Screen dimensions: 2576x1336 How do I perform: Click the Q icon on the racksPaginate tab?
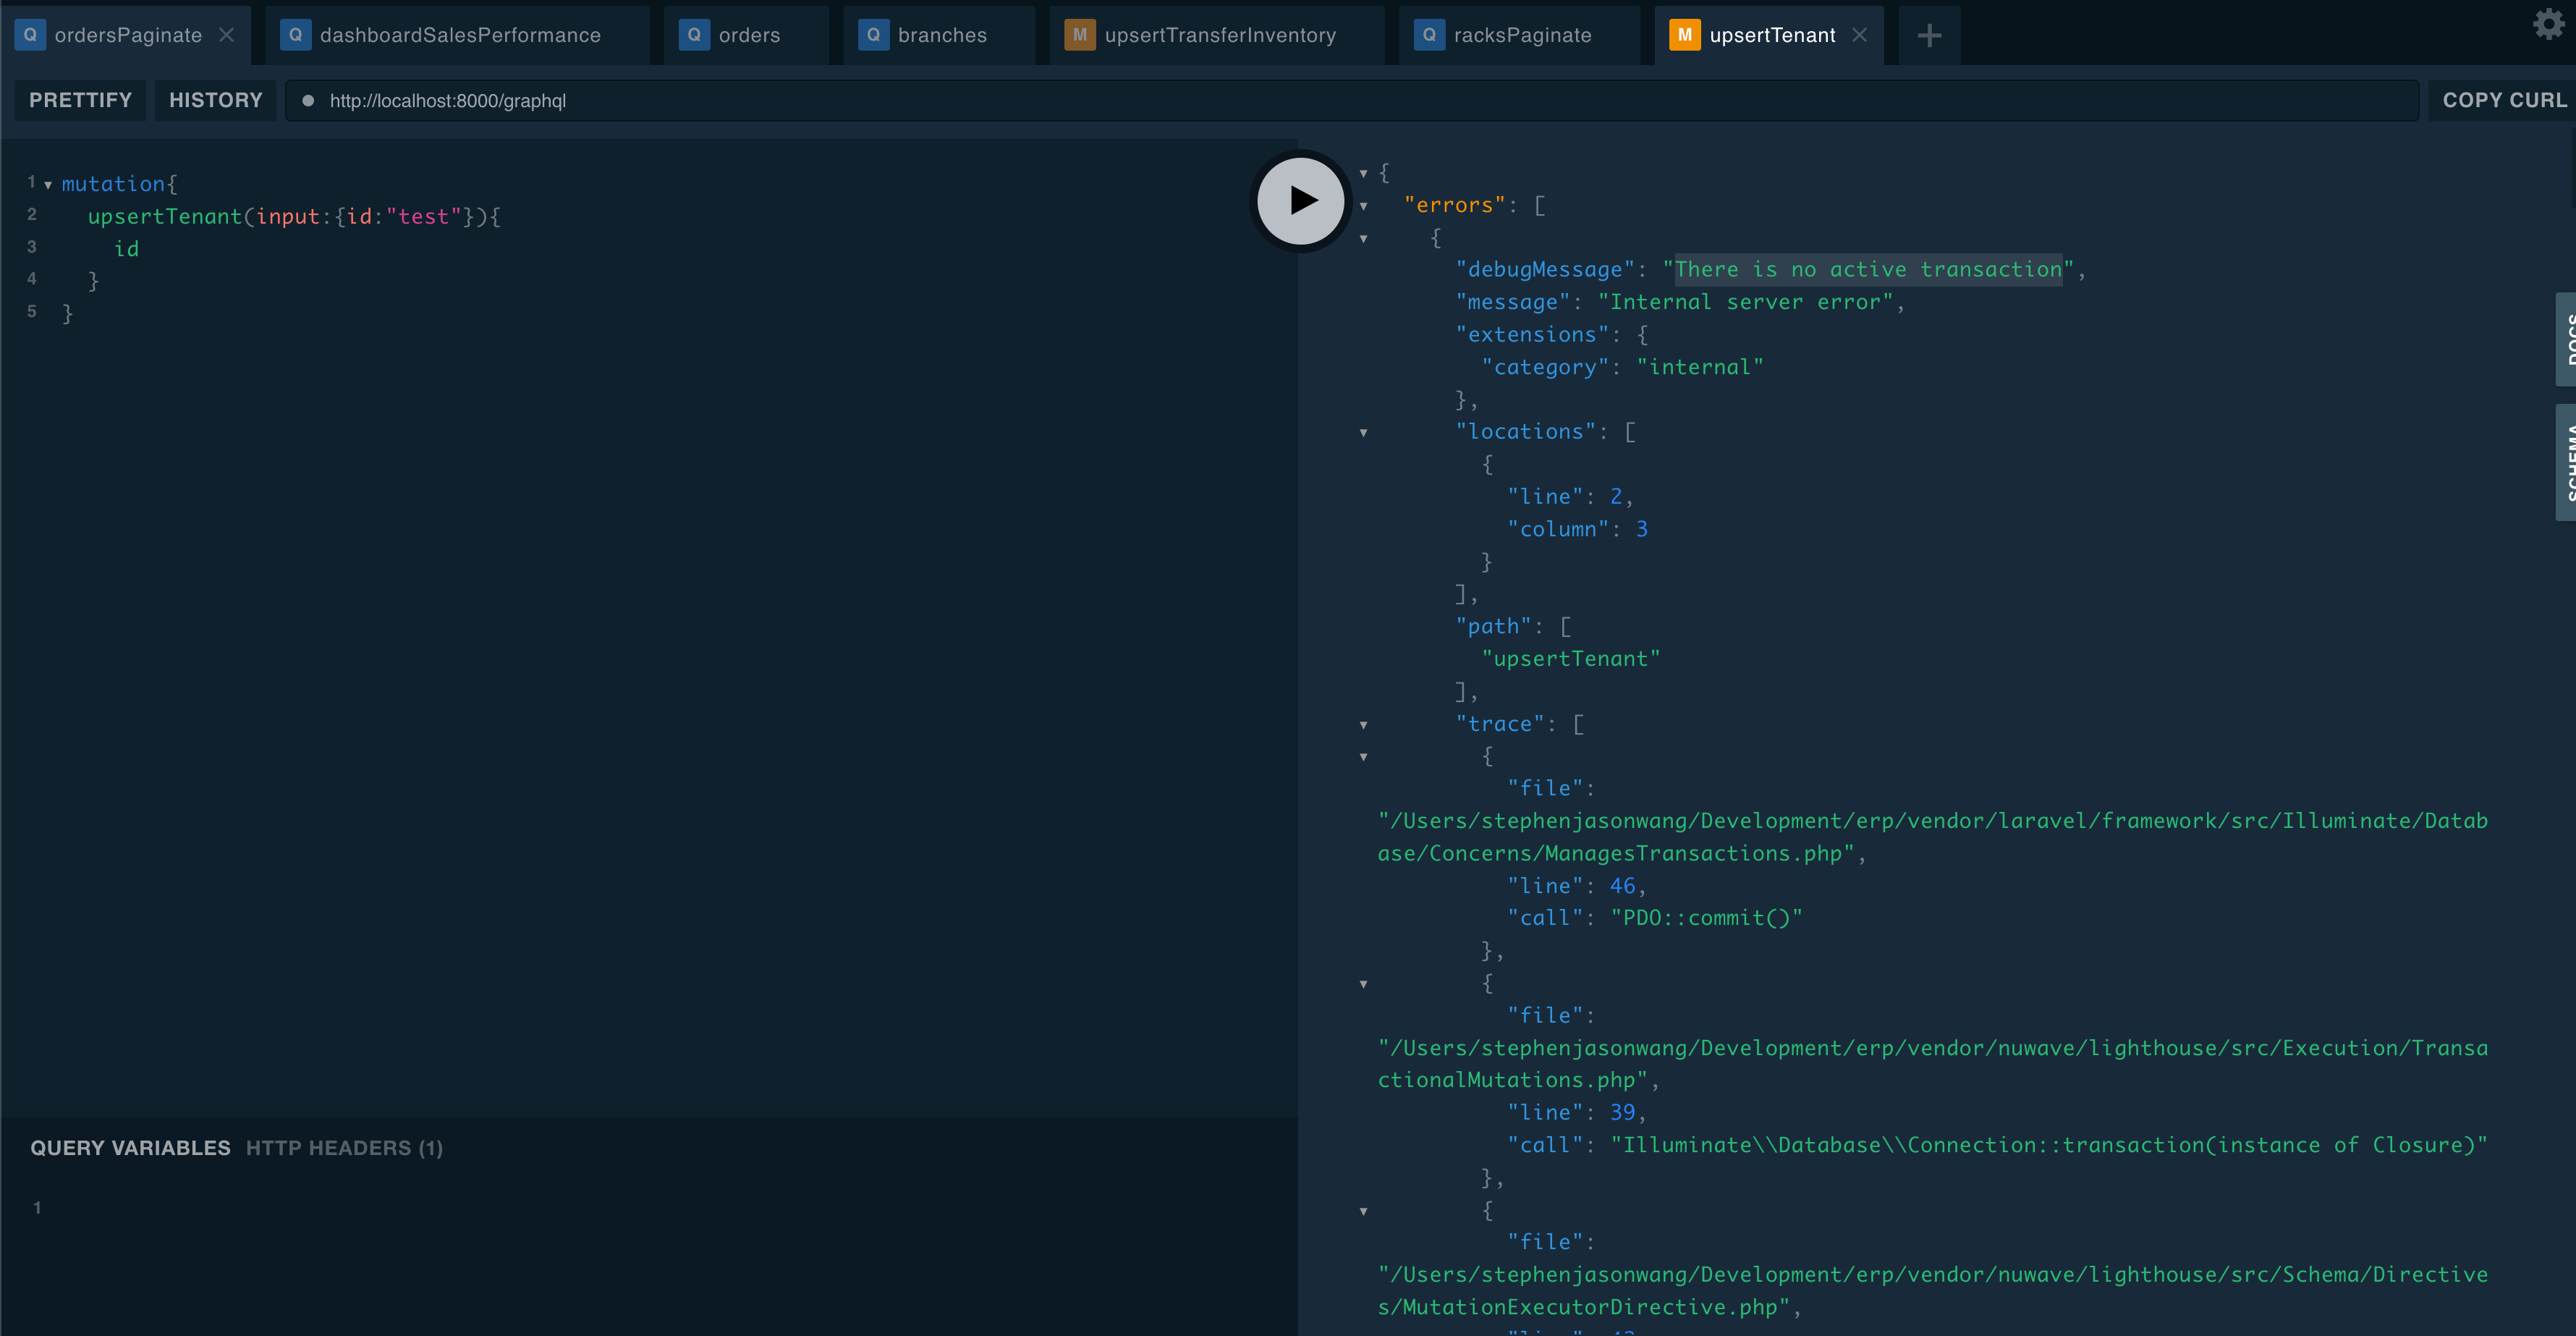pos(1430,34)
